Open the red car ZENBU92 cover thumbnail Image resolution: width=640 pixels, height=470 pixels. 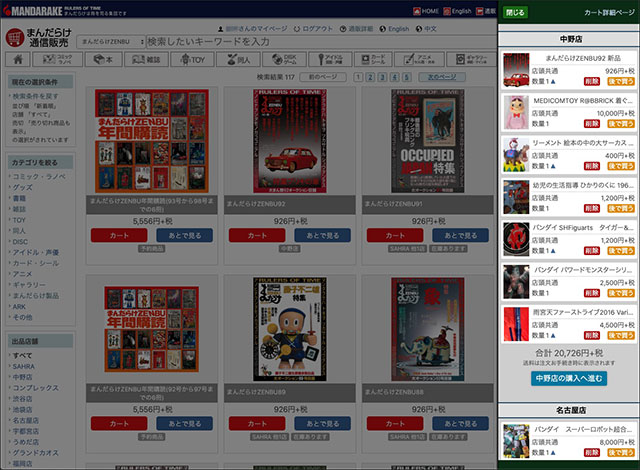[x=289, y=141]
